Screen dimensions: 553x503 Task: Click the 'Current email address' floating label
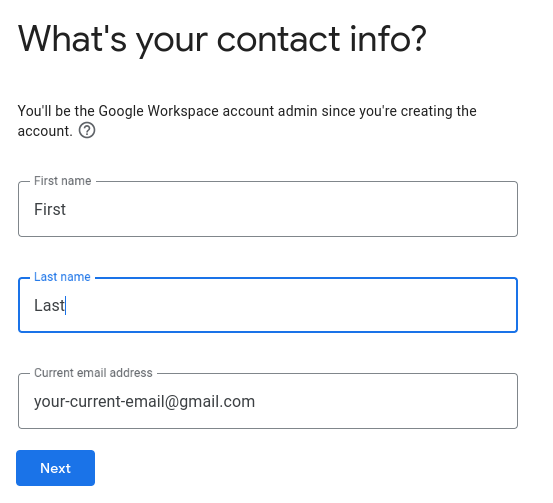tap(93, 373)
